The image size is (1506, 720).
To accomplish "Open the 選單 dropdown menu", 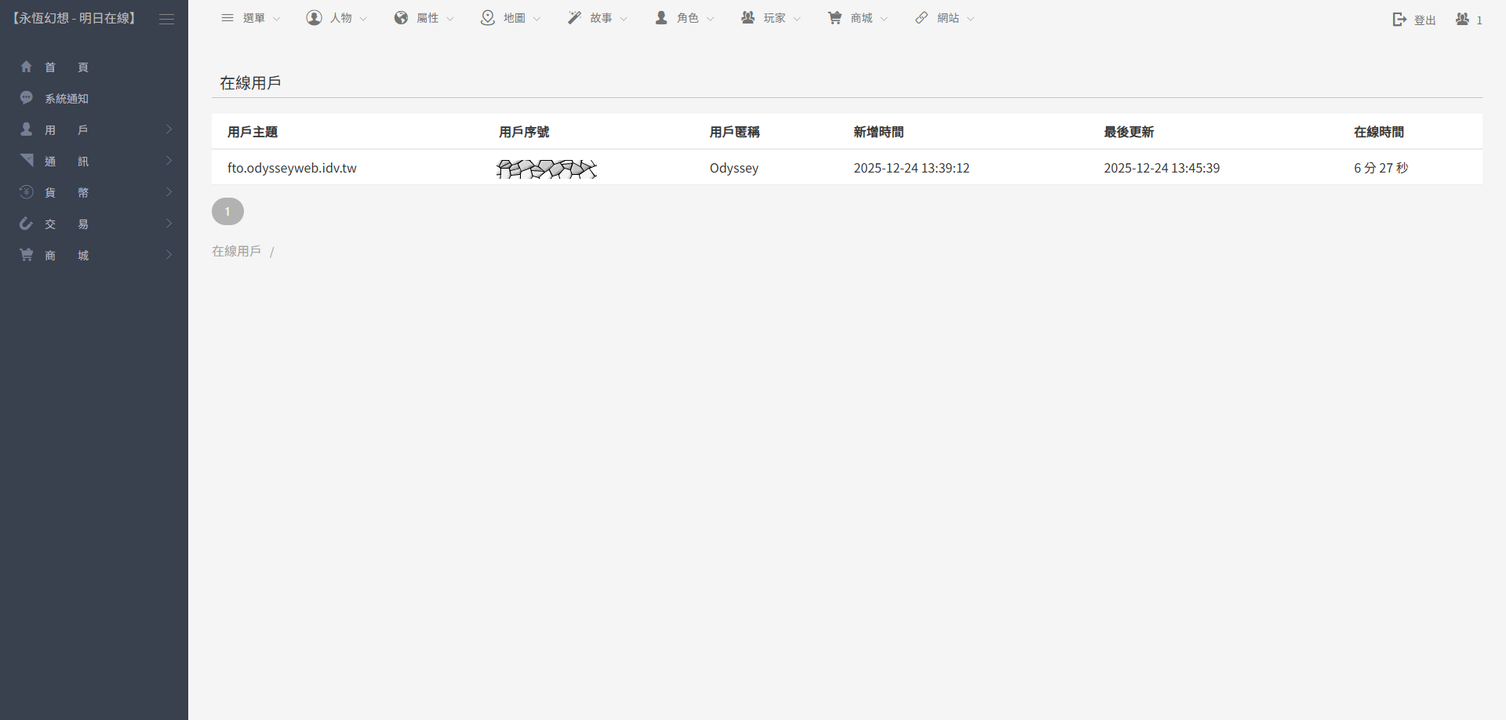I will pyautogui.click(x=251, y=18).
